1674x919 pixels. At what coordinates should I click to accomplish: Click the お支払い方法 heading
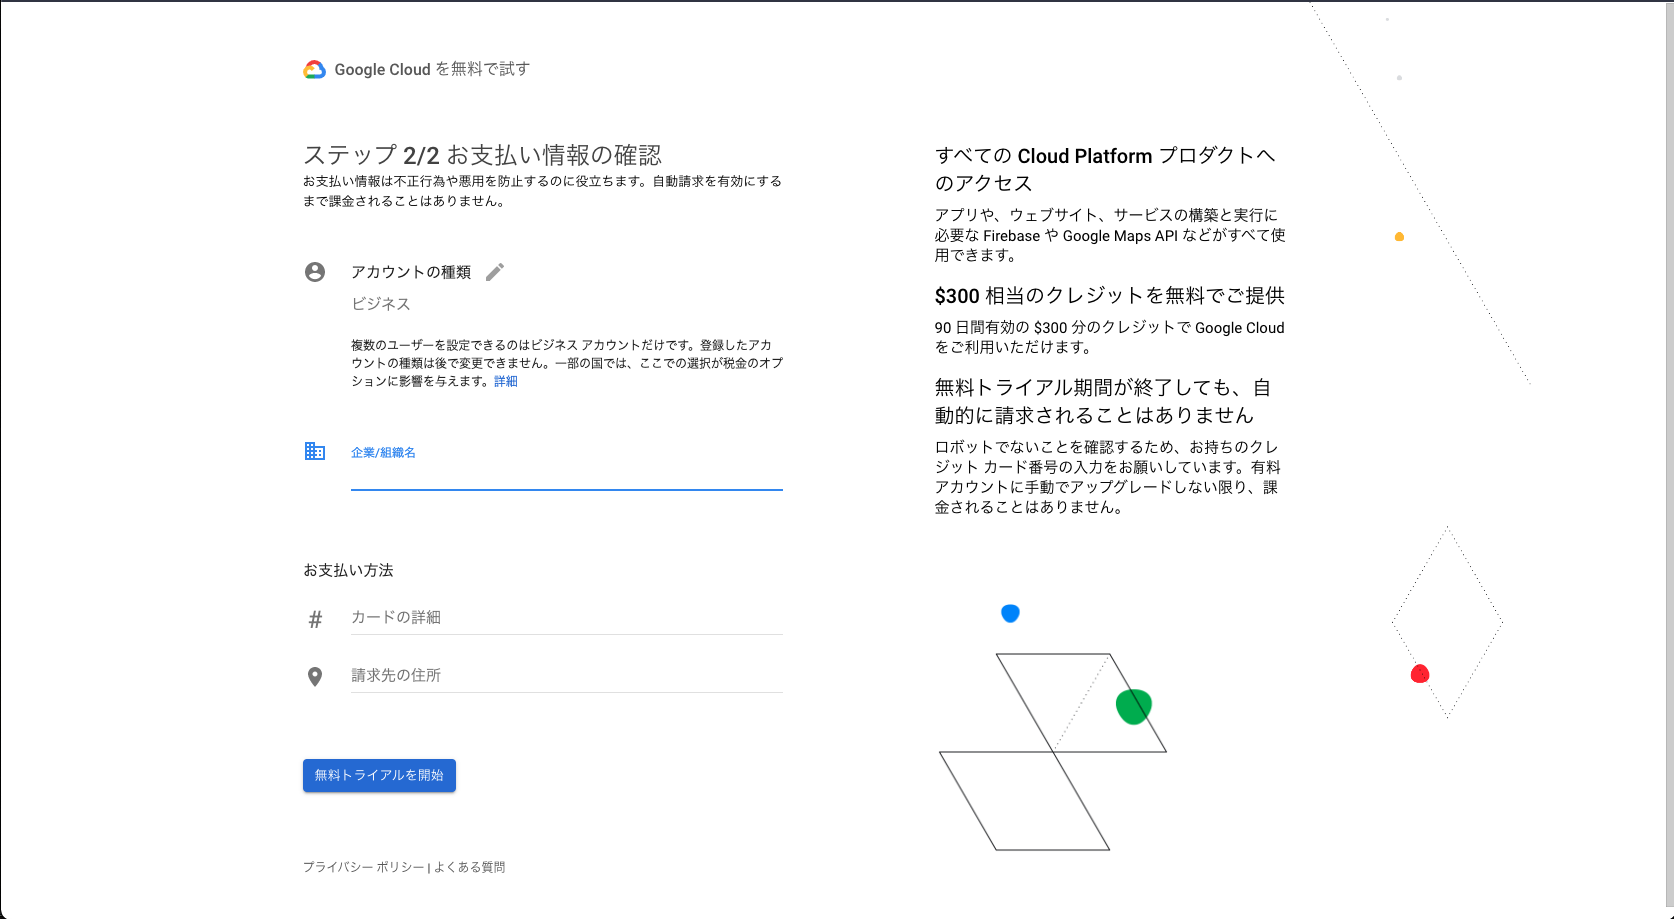click(348, 570)
